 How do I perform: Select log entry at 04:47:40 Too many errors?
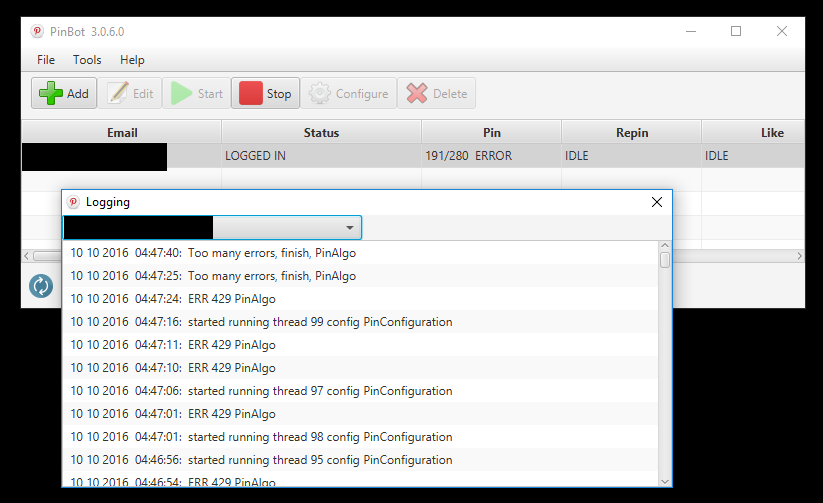[360, 253]
